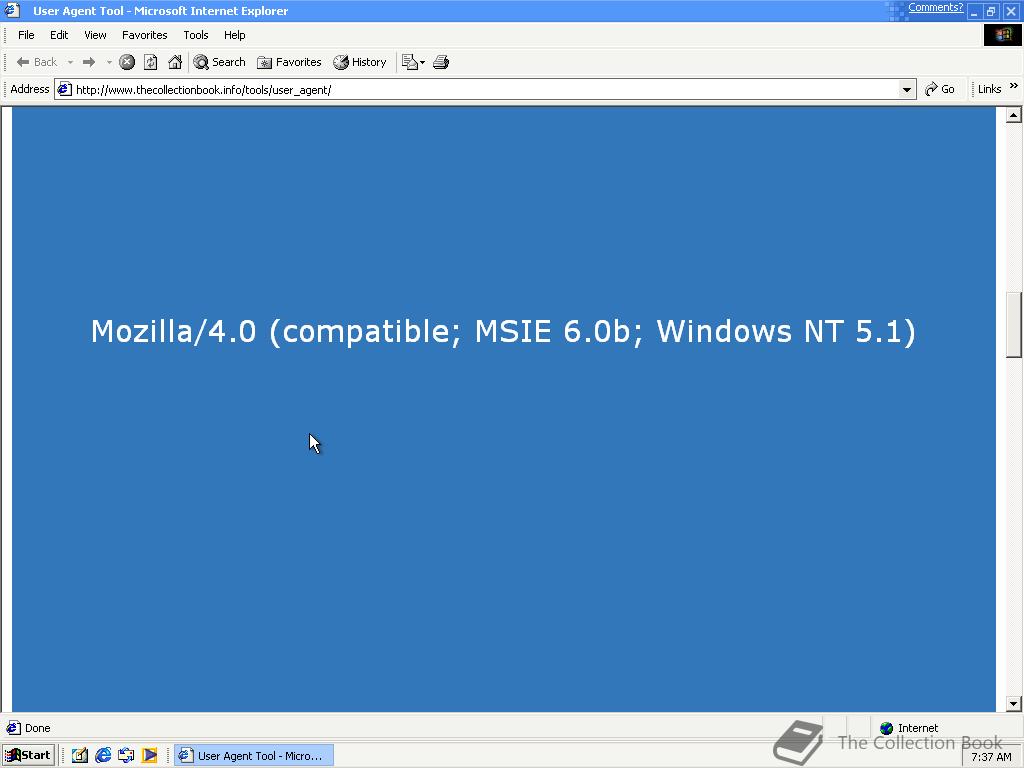Open the Back history dropdown arrow
Viewport: 1024px width, 768px height.
click(70, 62)
